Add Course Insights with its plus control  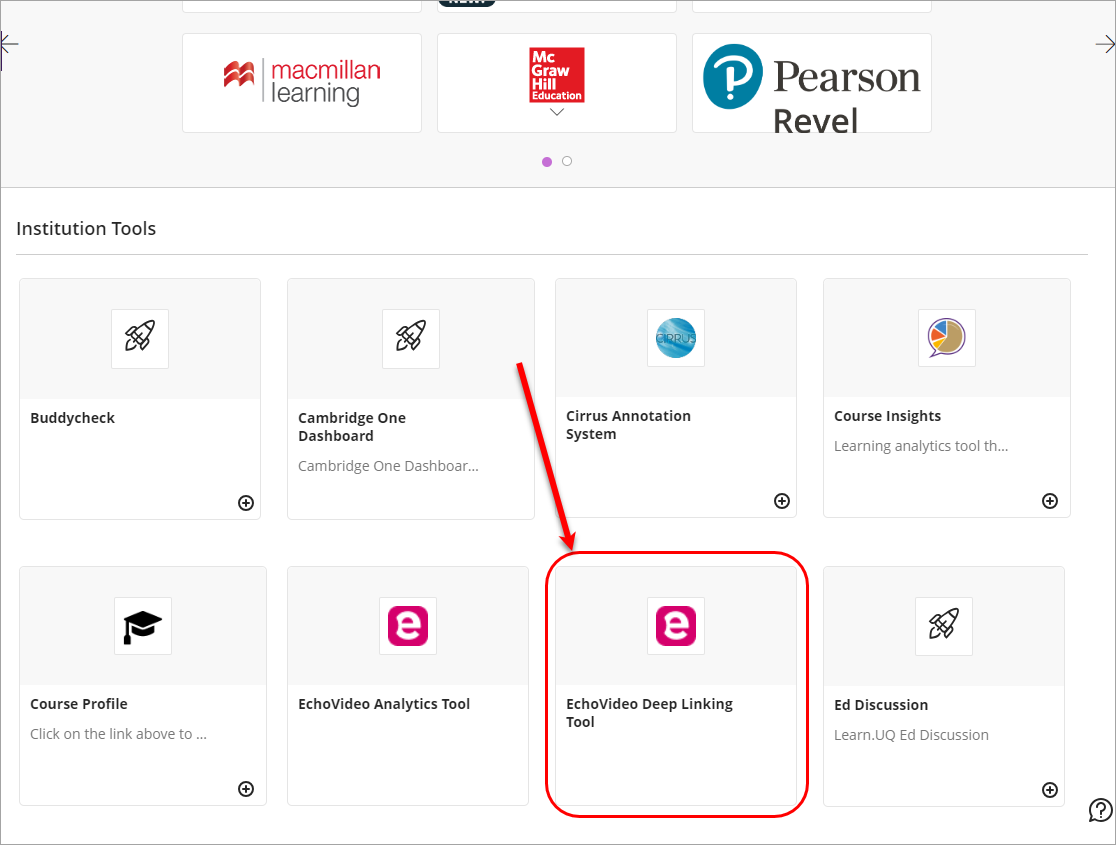1050,501
